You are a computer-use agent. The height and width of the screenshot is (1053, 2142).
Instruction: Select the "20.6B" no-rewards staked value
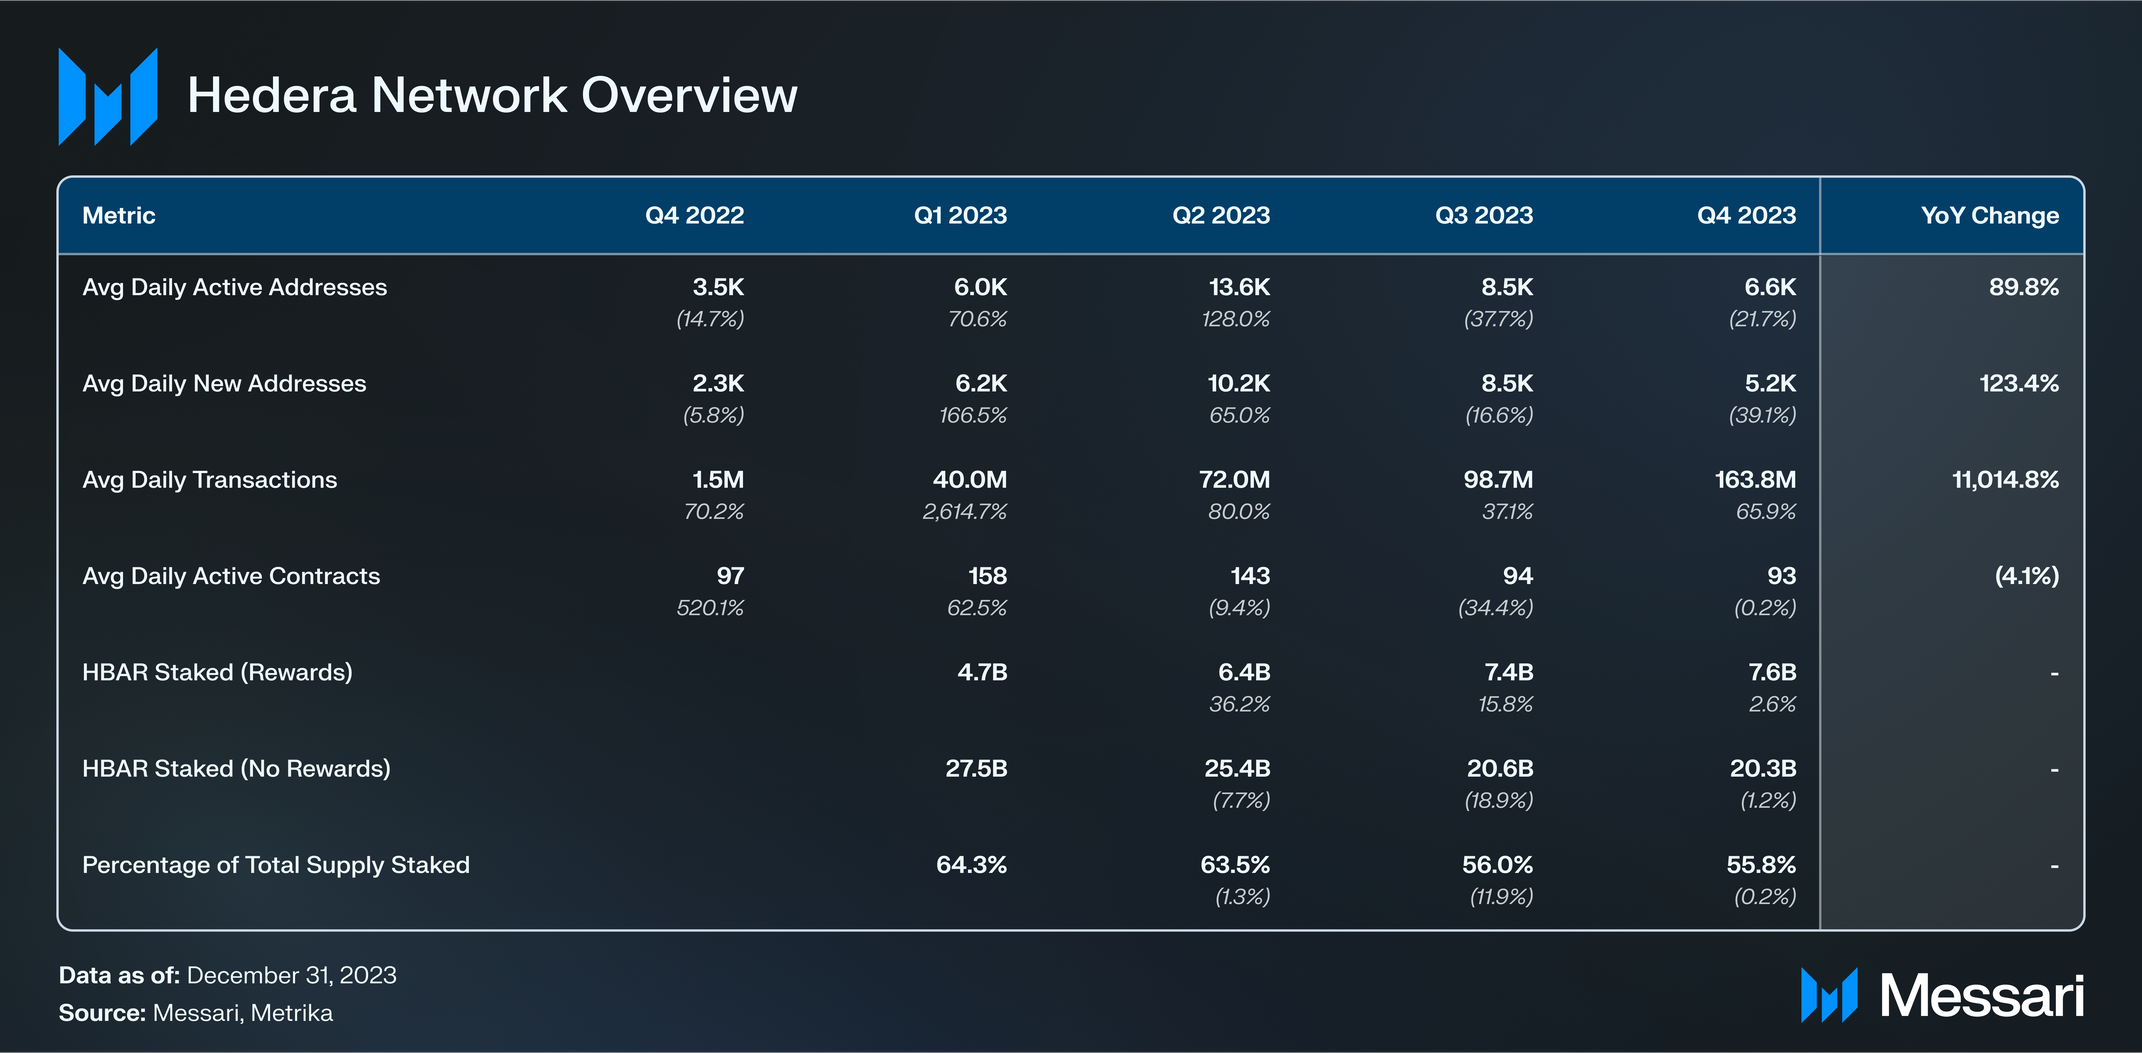pyautogui.click(x=1501, y=769)
